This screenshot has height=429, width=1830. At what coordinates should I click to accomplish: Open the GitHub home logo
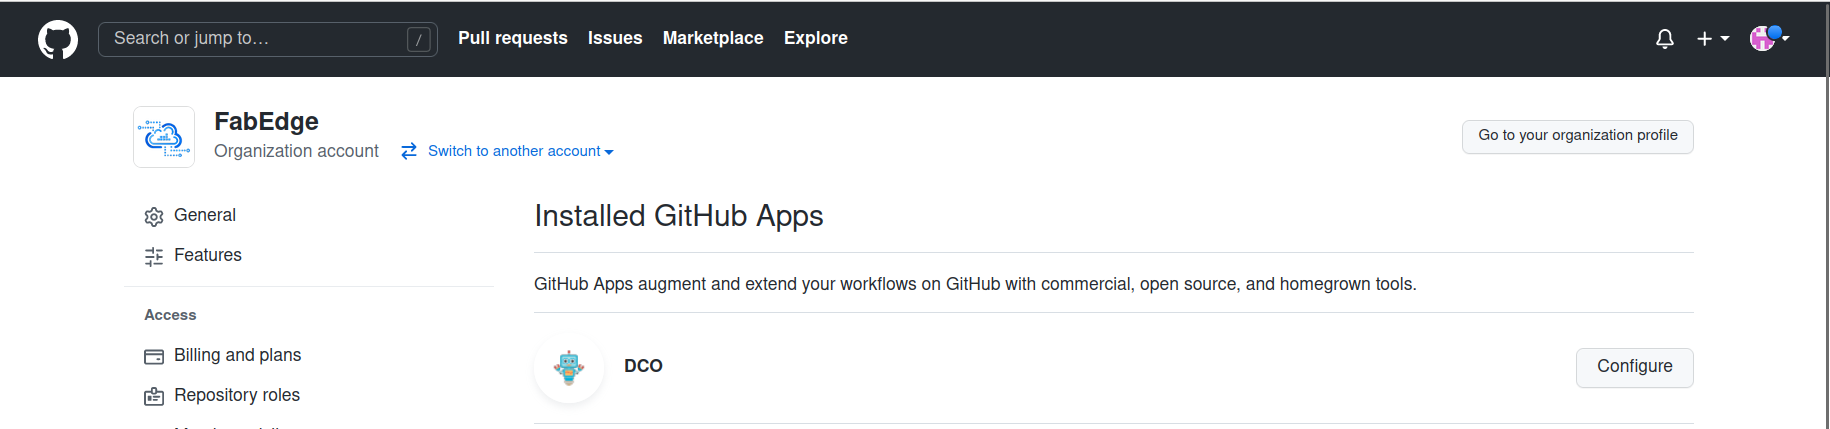(58, 39)
